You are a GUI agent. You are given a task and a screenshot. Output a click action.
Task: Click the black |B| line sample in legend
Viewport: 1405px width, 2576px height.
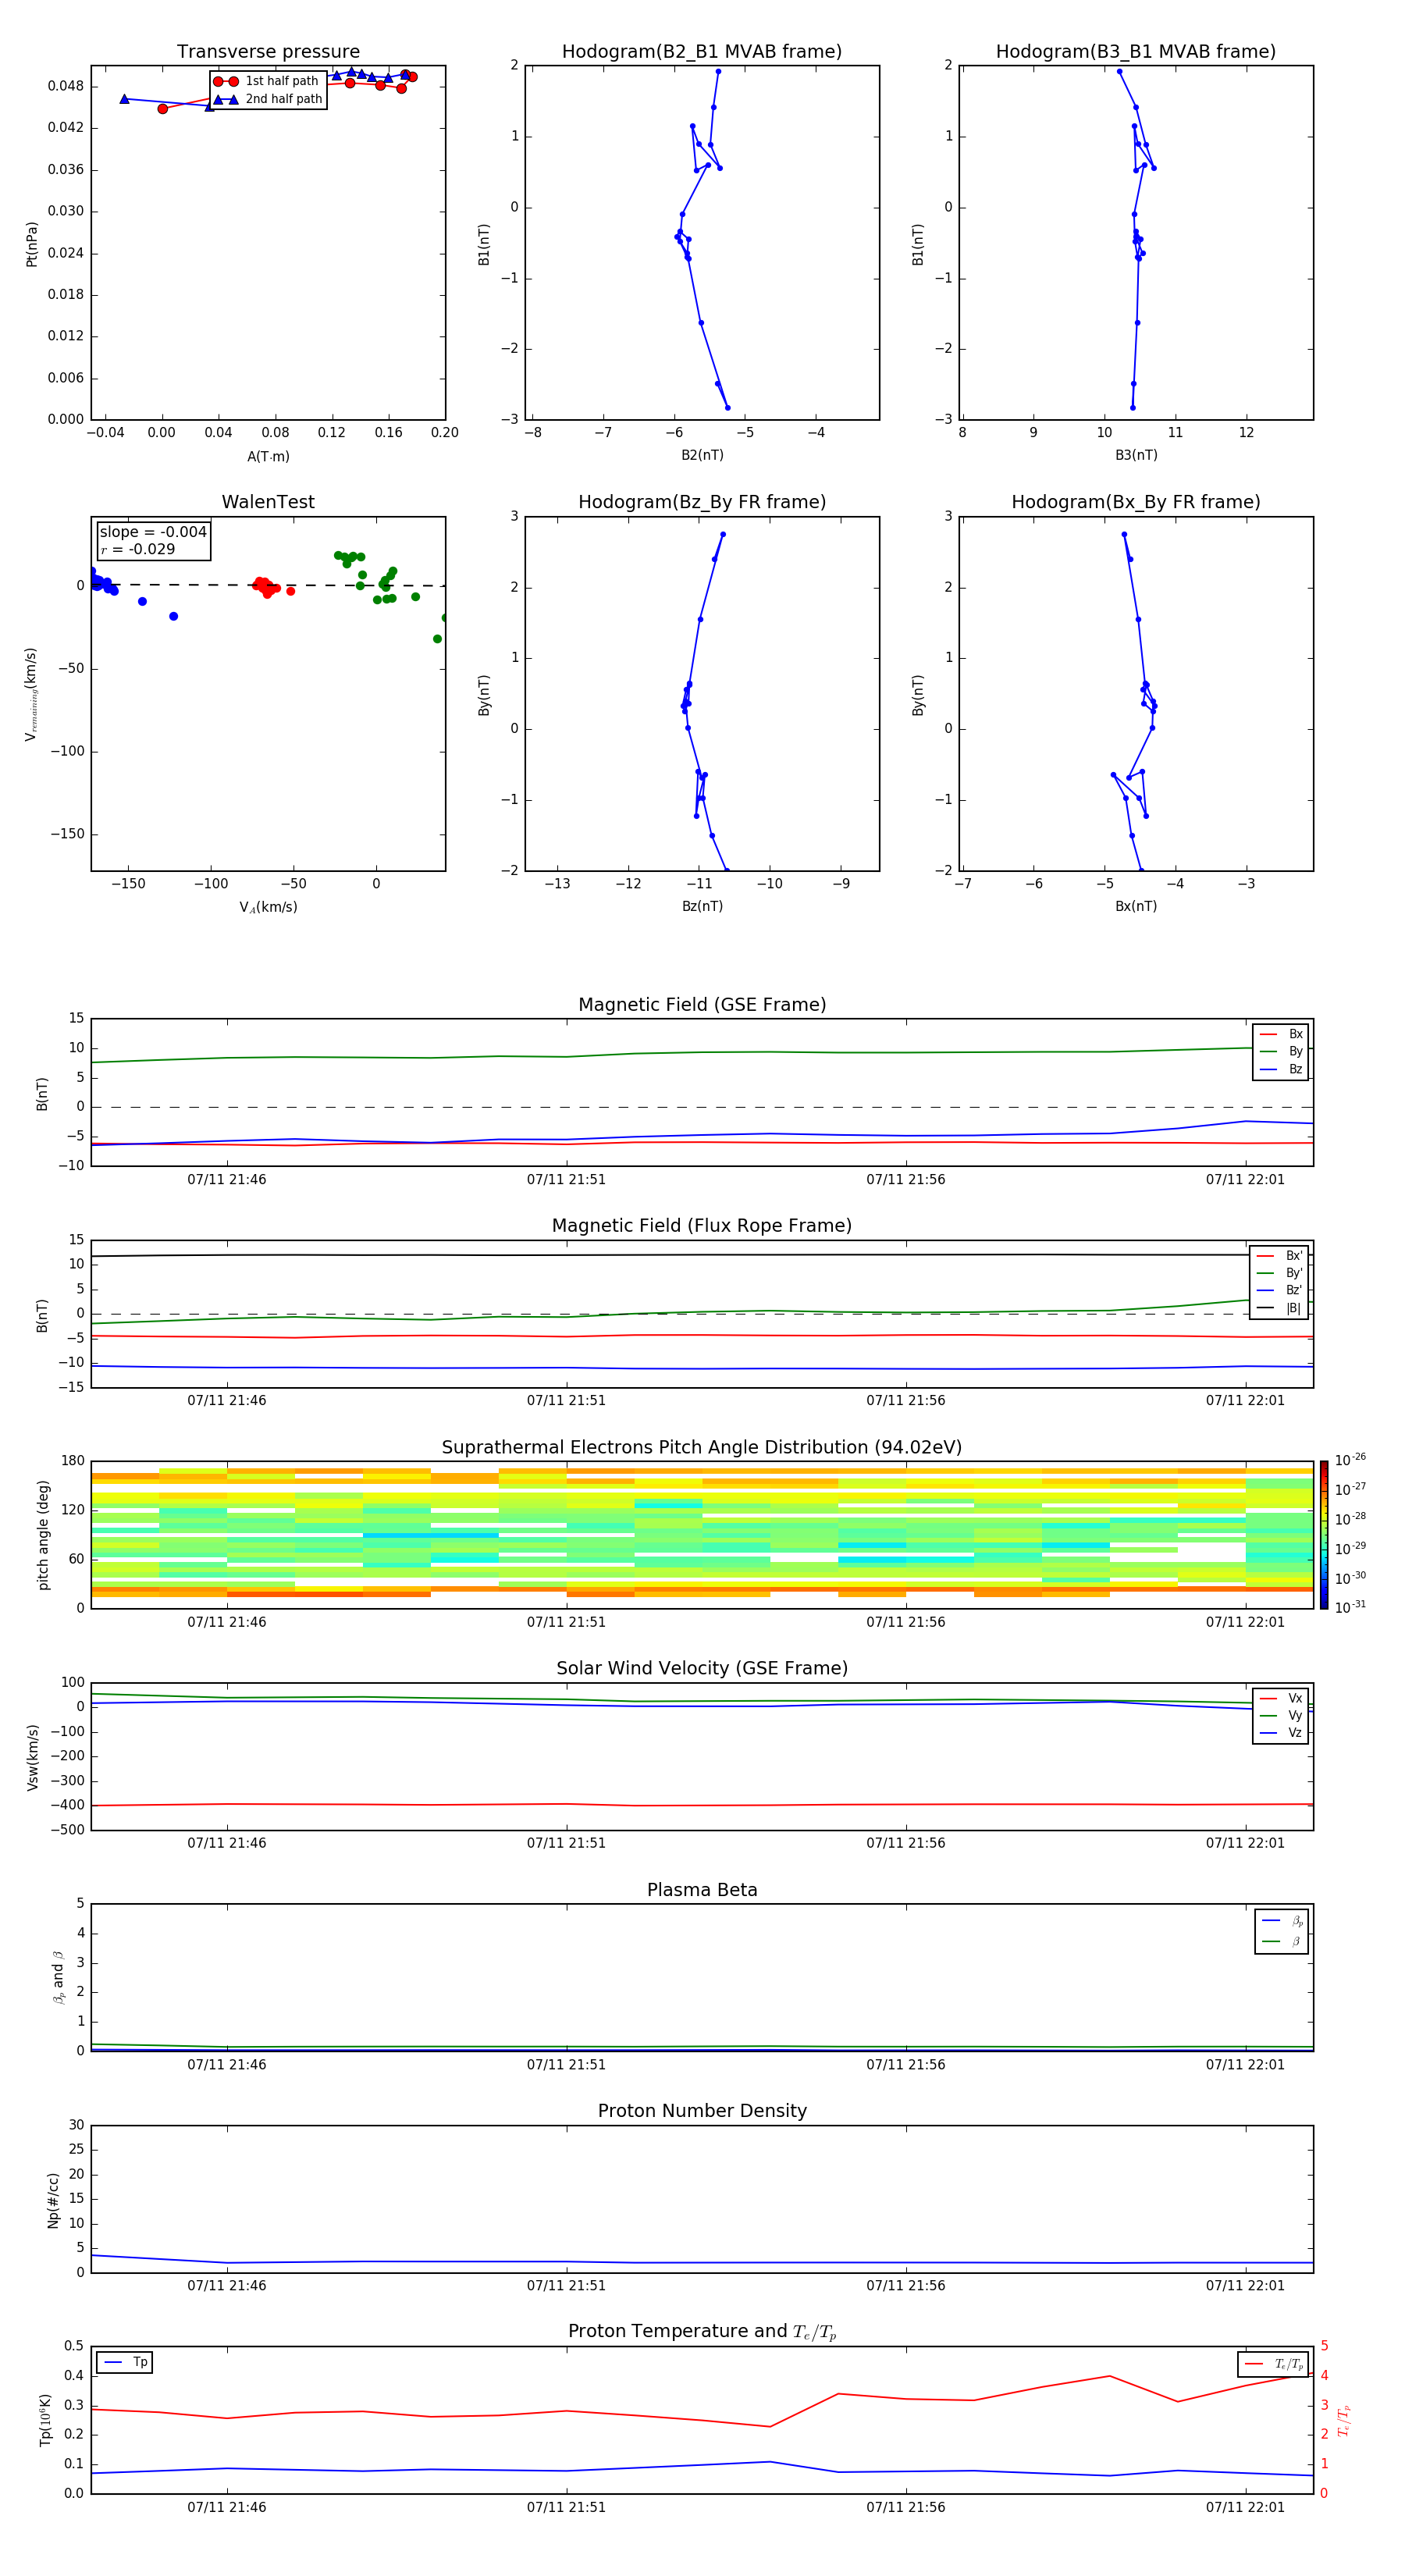coord(1265,1308)
